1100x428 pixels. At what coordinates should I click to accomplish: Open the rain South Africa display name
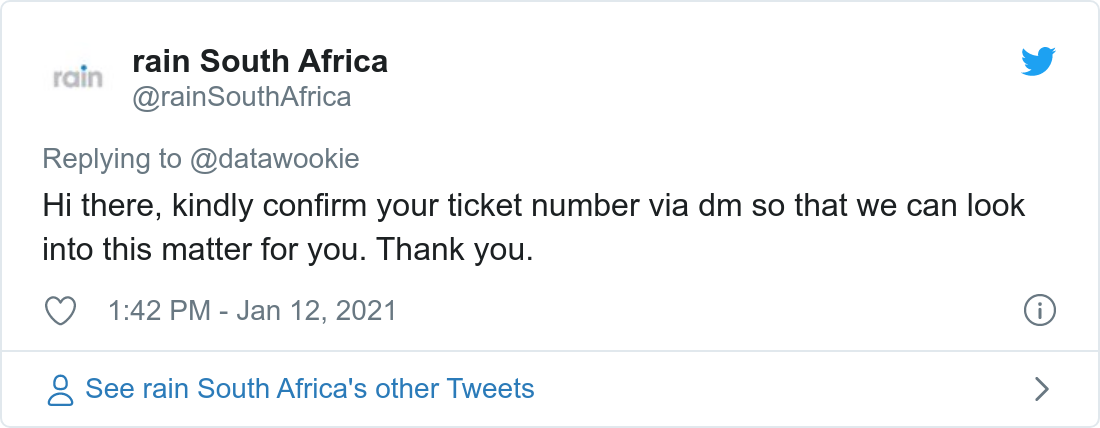[260, 62]
